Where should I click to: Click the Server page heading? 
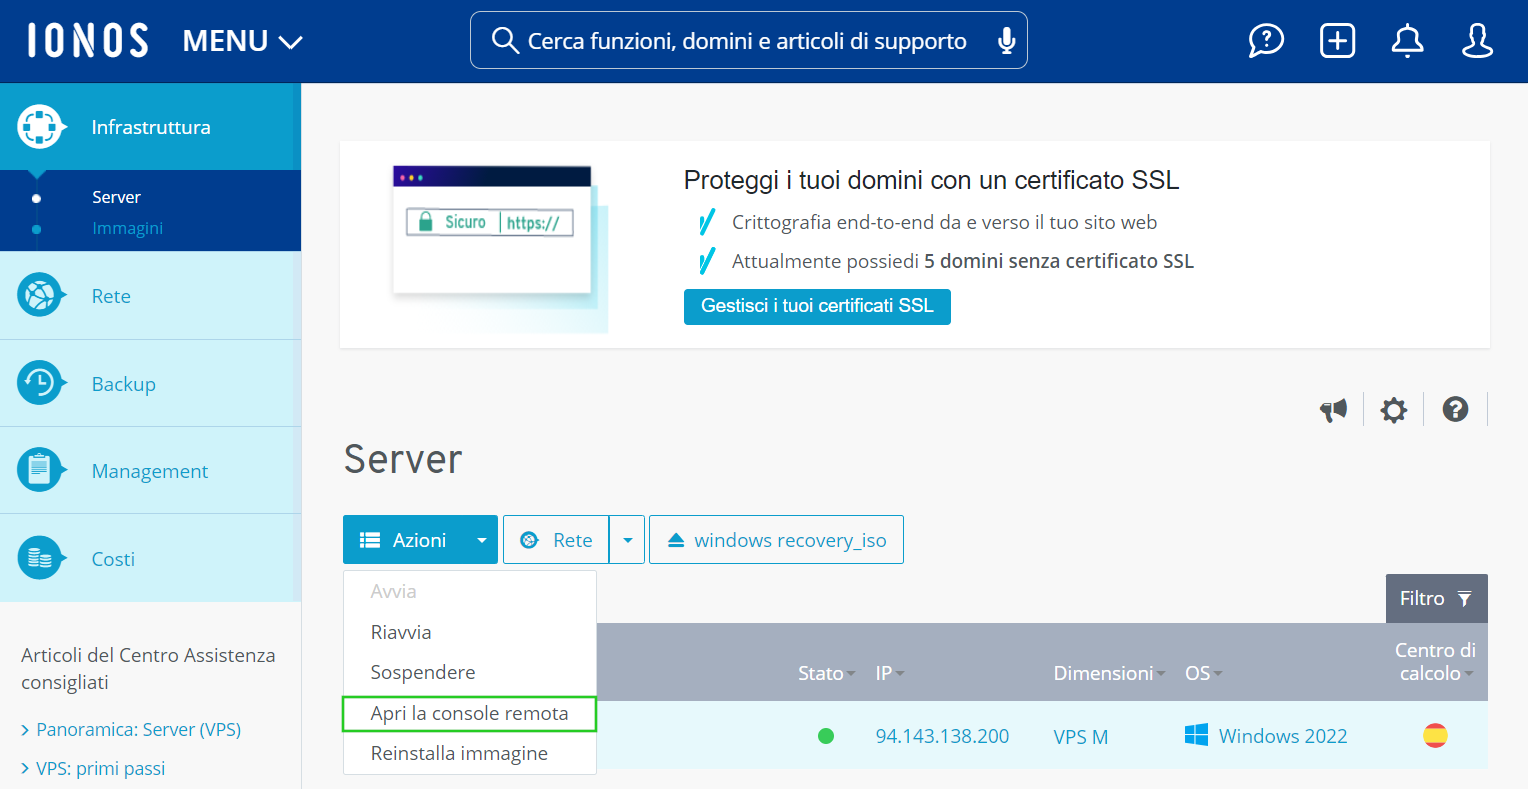[x=403, y=459]
